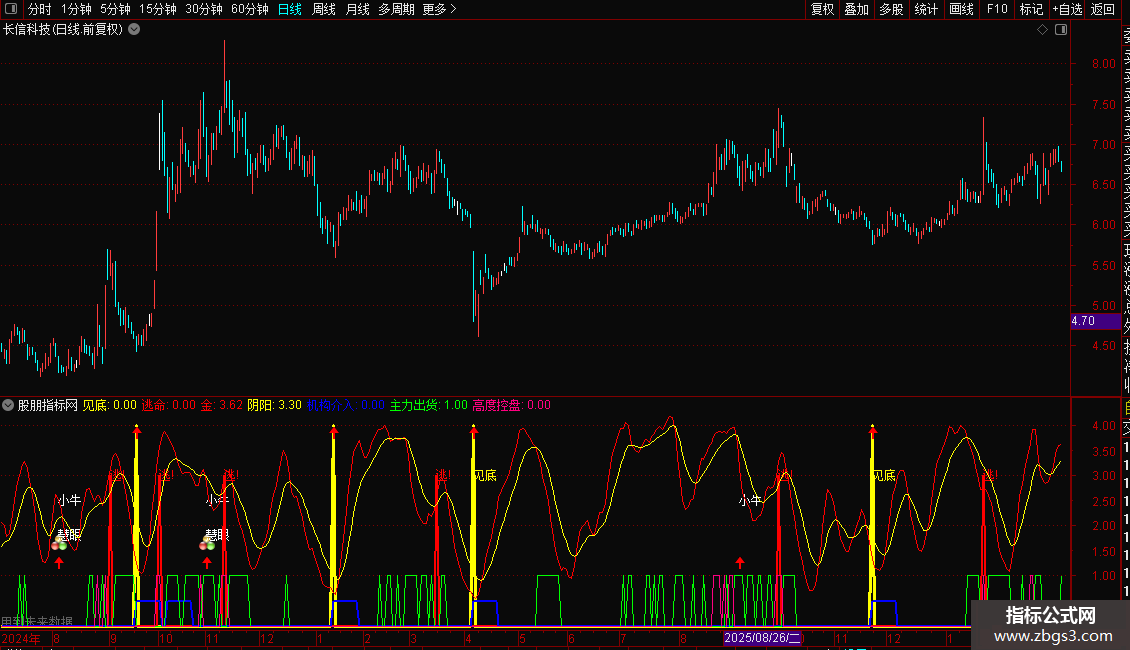Click the 2024年 label on the time axis
Viewport: 1130px width, 650px height.
[21, 638]
